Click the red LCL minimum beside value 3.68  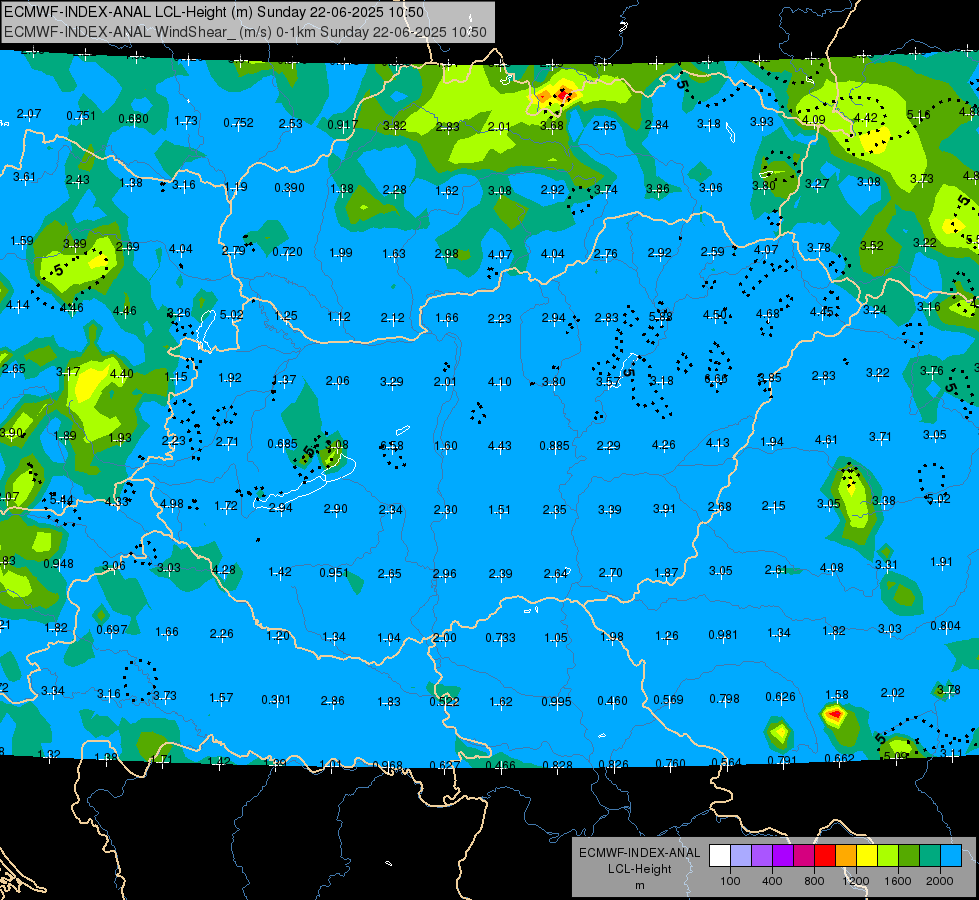click(x=564, y=95)
